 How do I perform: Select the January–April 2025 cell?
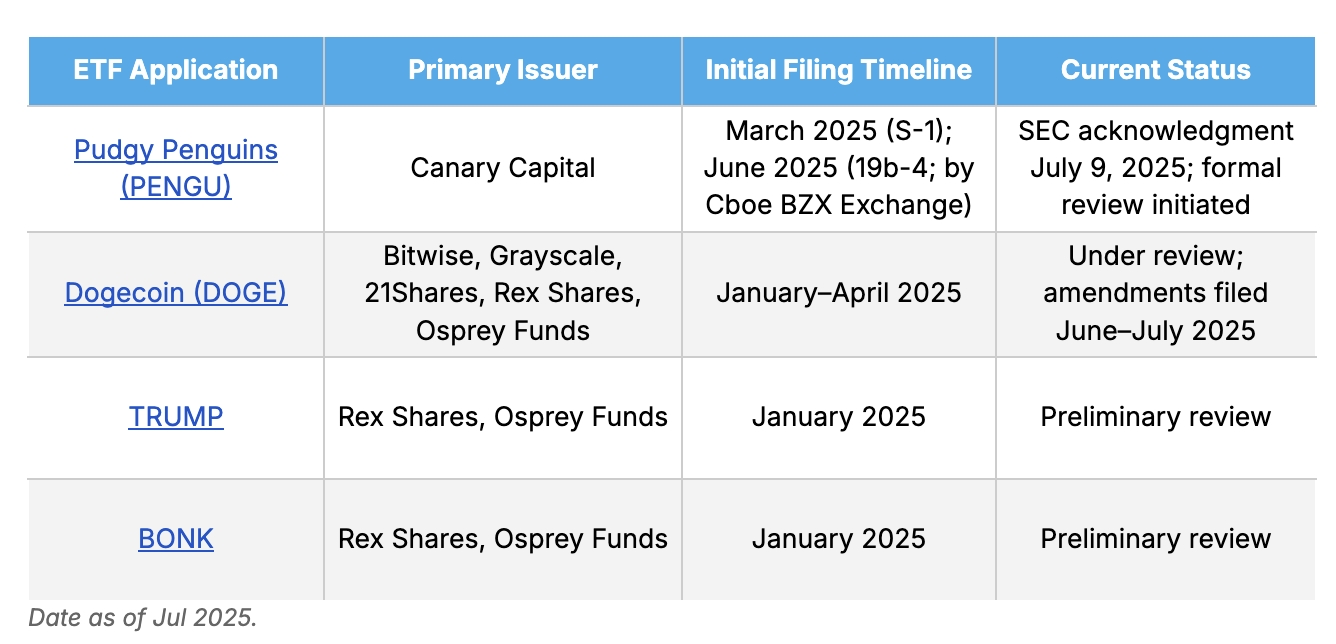[839, 294]
